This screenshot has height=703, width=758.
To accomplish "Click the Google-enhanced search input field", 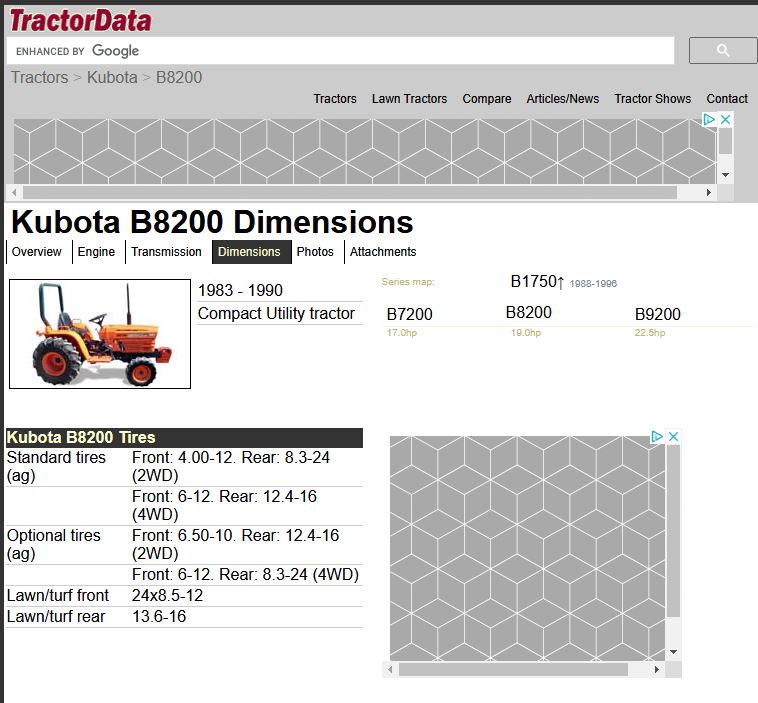I will 340,51.
